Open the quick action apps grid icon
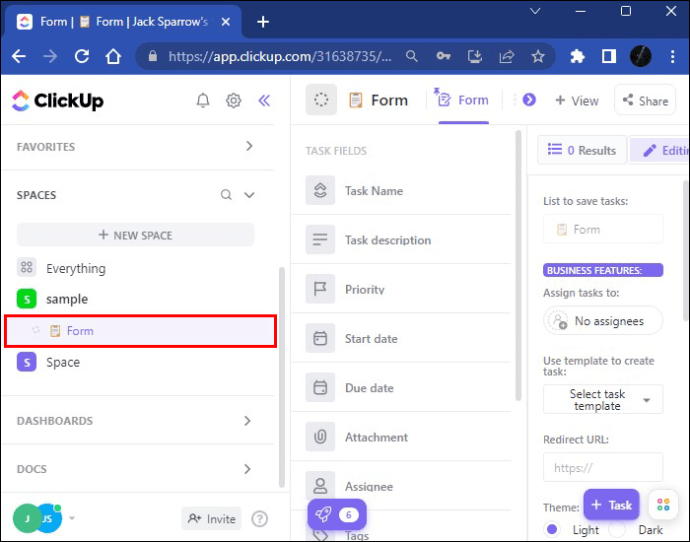The width and height of the screenshot is (690, 542). tap(663, 505)
